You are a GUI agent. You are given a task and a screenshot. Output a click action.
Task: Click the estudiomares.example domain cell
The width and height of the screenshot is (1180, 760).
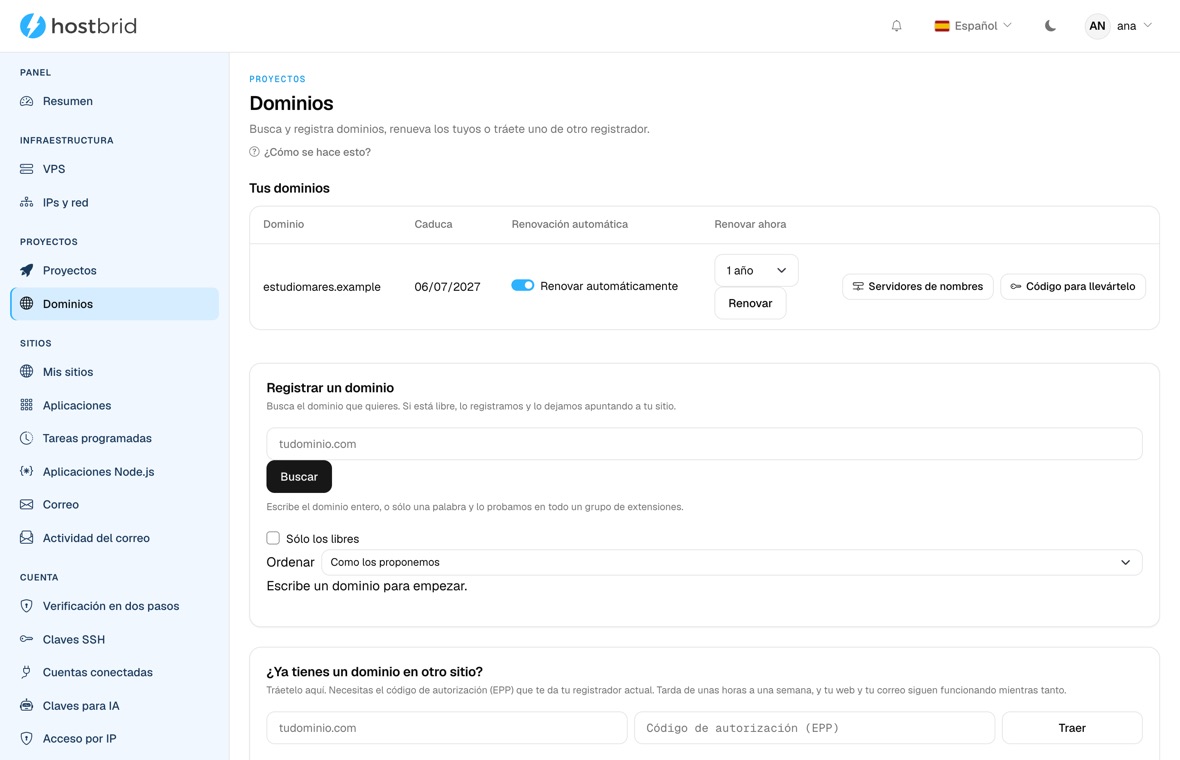point(321,287)
